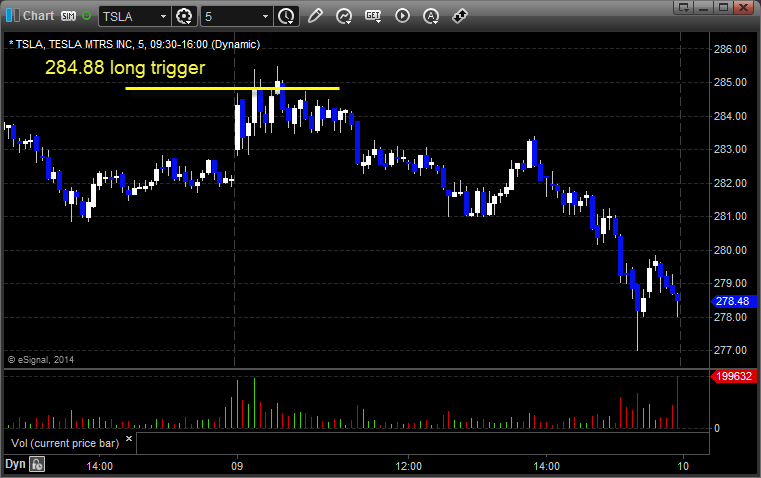Maximize the chart window
Viewport: 761px width, 478px height.
point(723,7)
